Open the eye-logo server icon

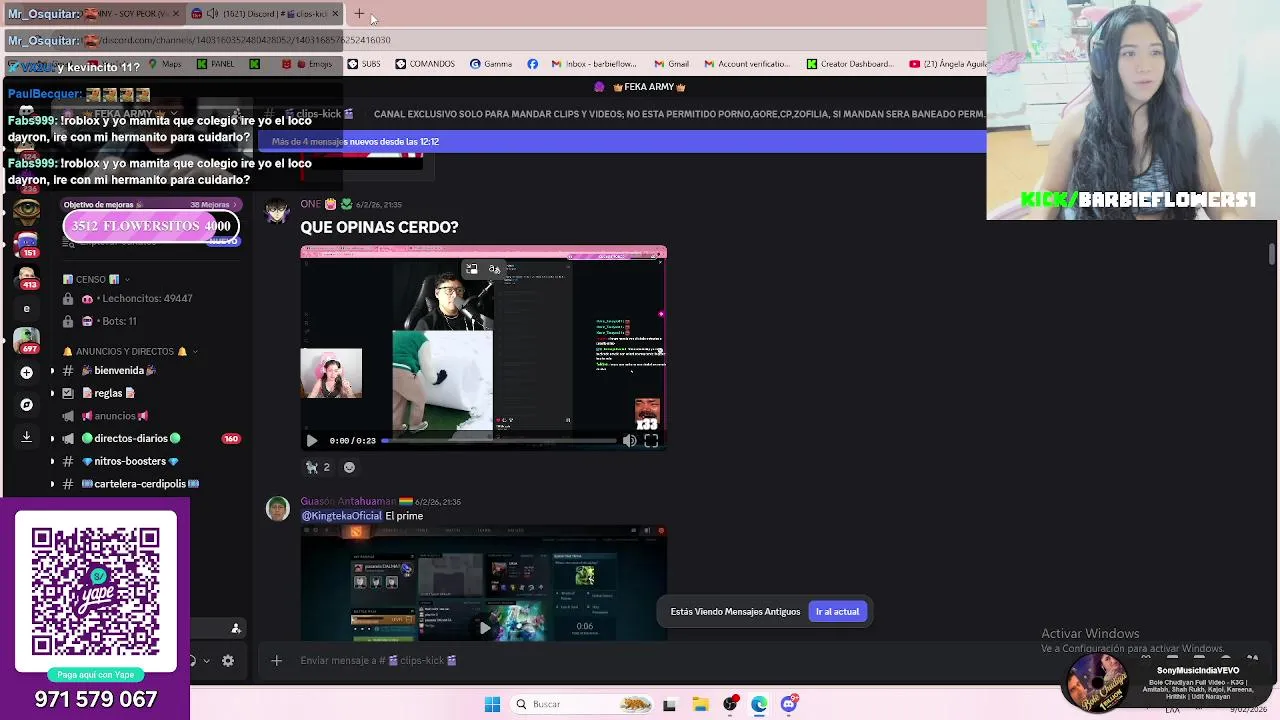click(x=27, y=211)
